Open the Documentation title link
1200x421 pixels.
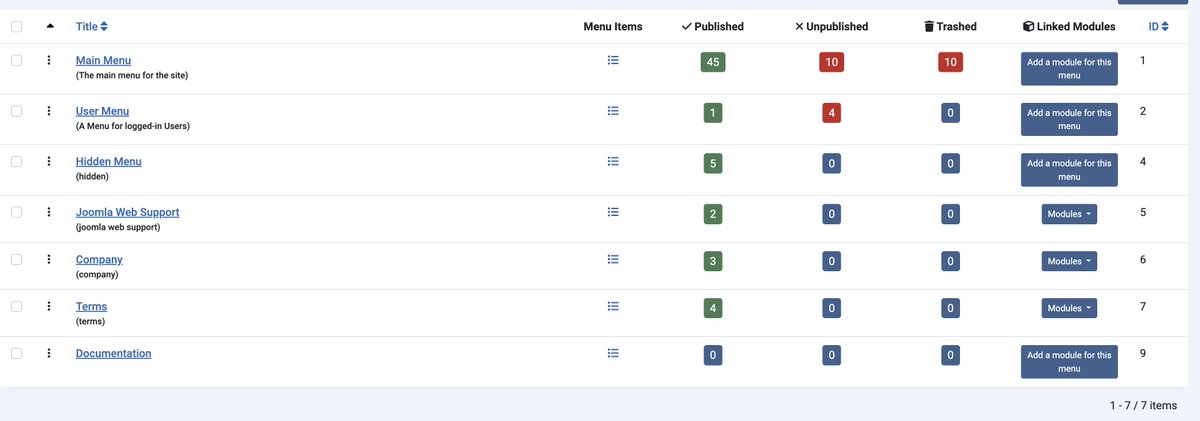point(114,353)
